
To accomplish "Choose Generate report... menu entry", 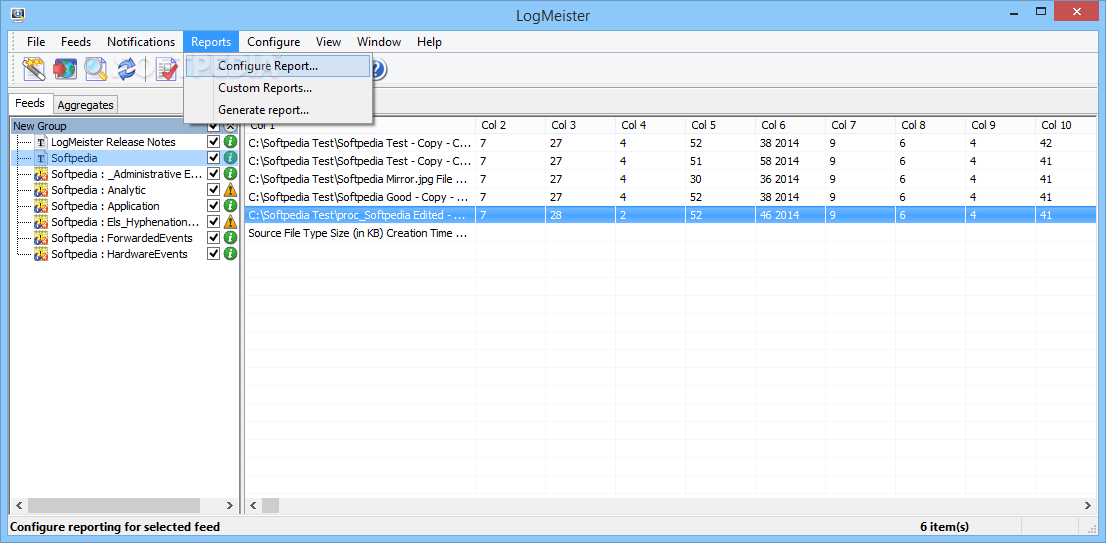I will point(278,110).
